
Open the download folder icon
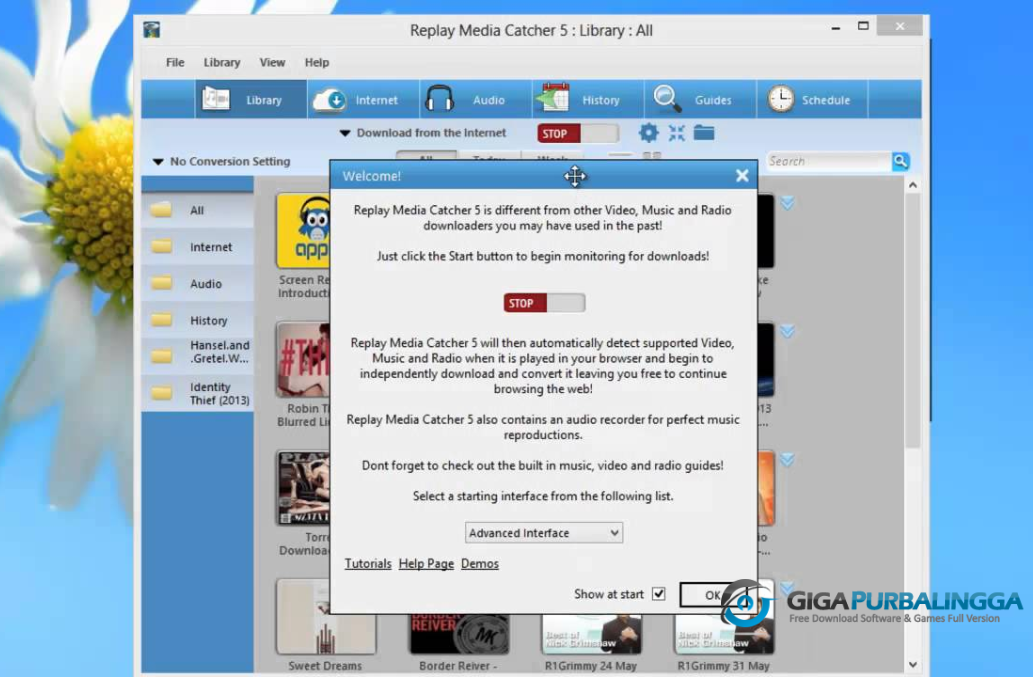click(x=704, y=132)
